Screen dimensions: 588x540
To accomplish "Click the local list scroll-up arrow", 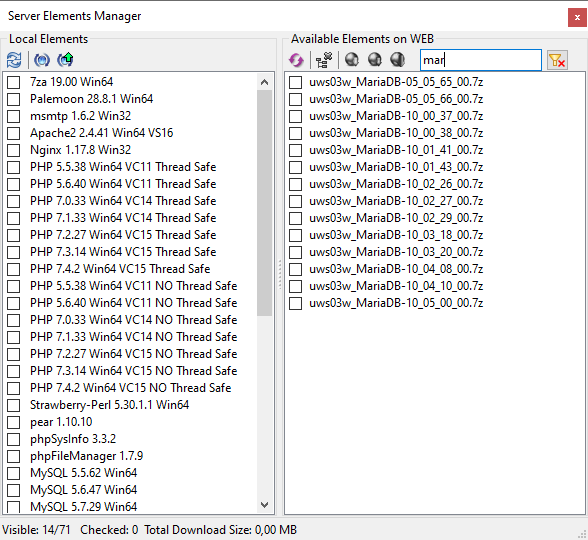I will point(264,82).
